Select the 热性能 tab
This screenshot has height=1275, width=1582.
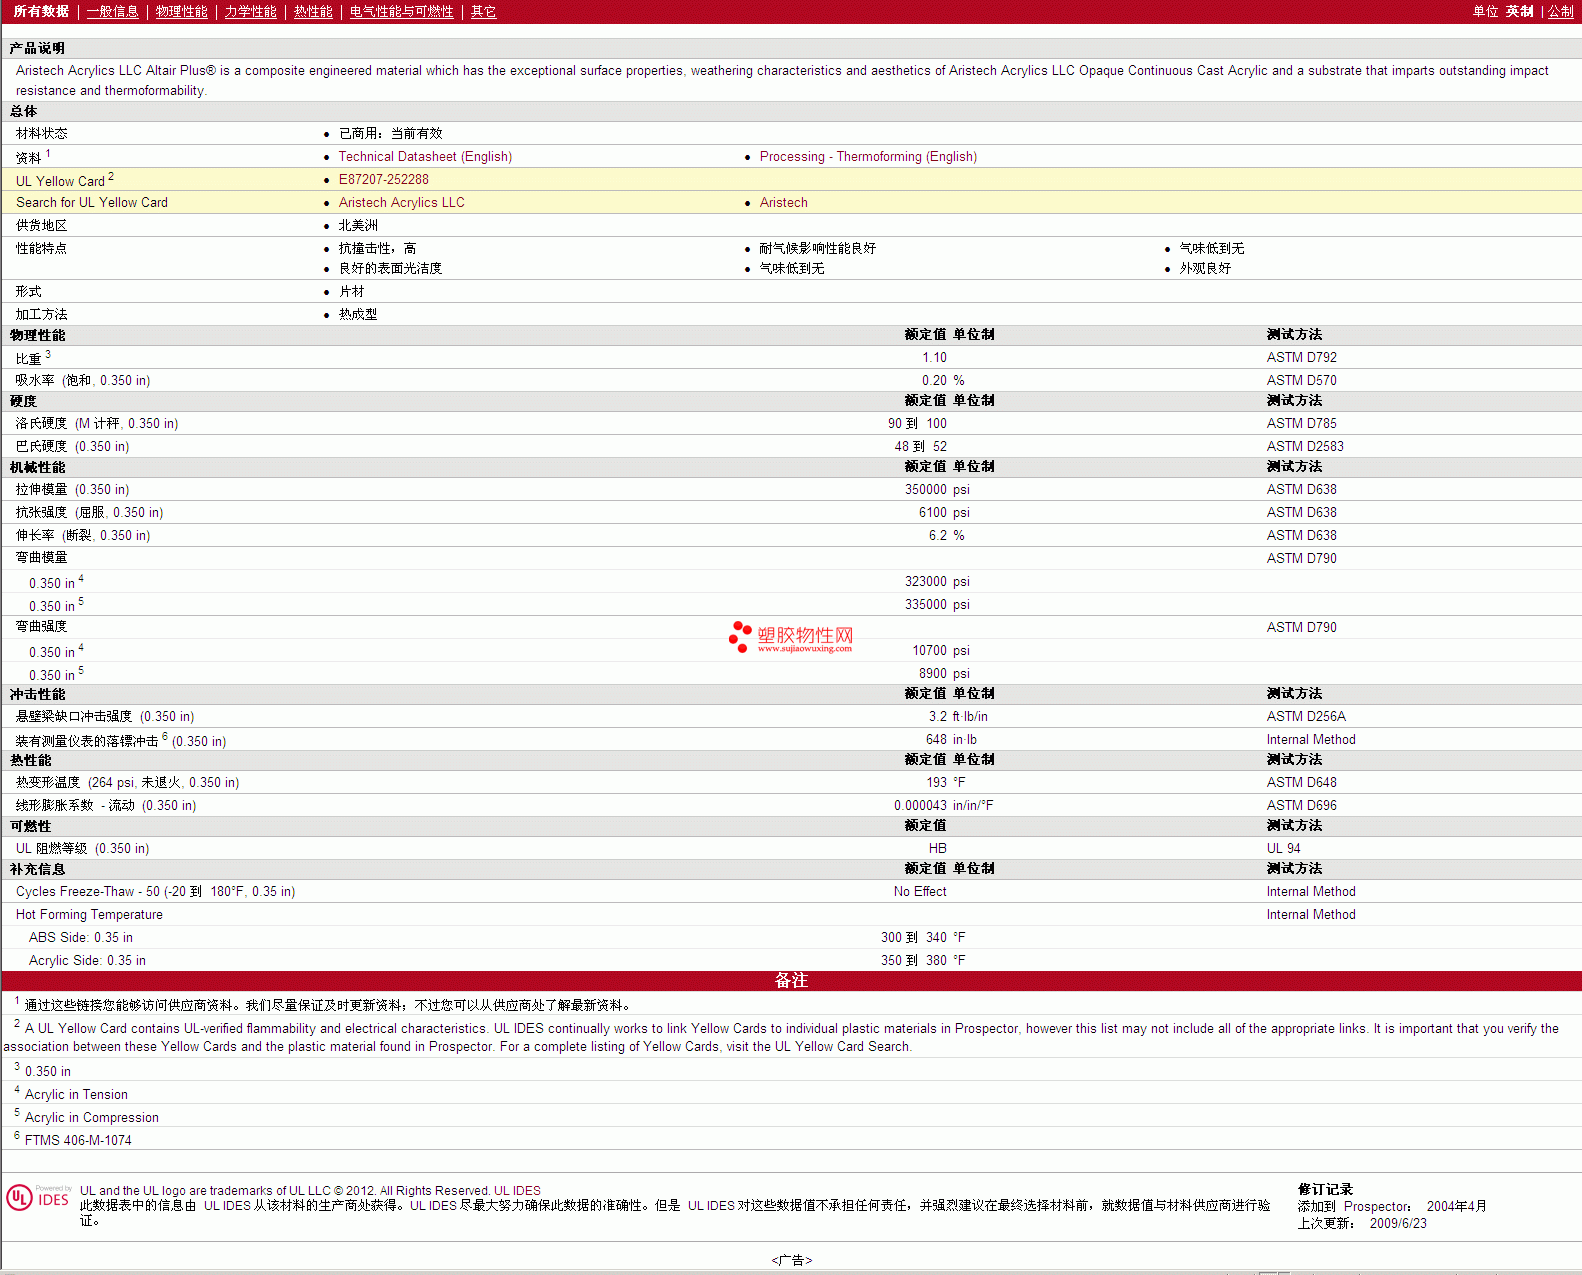click(313, 12)
